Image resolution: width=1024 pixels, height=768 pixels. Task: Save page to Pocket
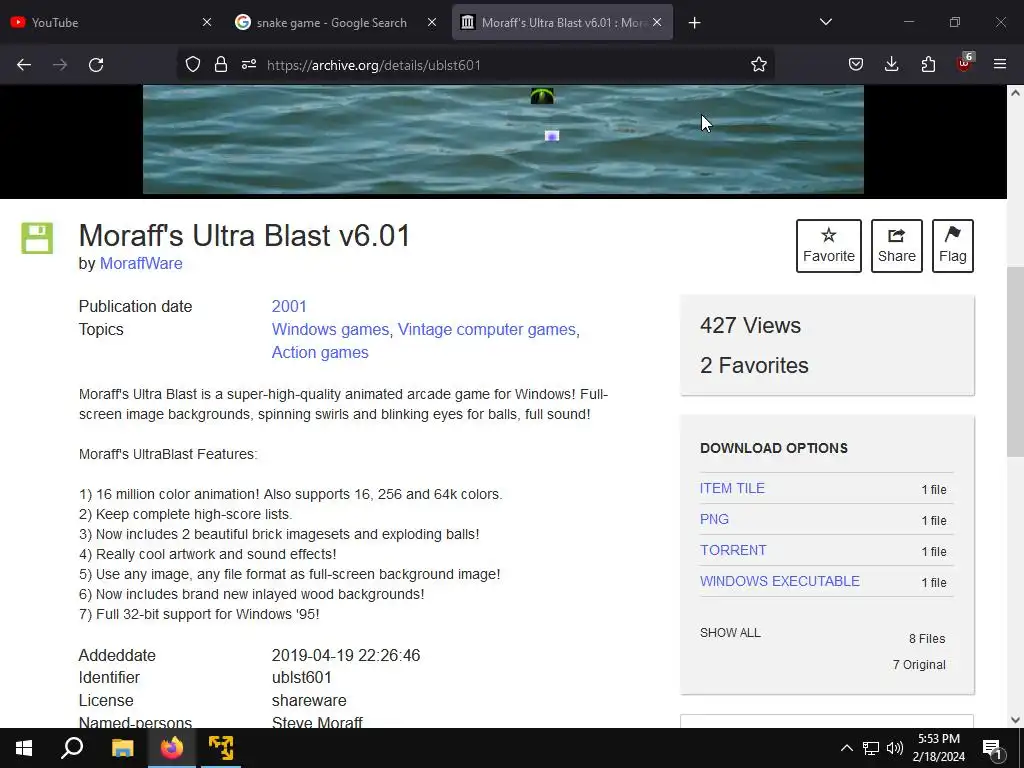coord(856,65)
